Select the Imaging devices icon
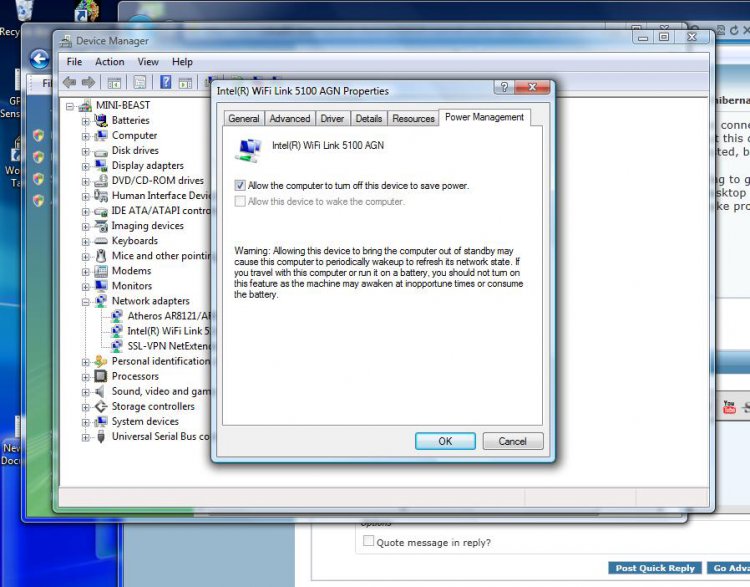Viewport: 750px width, 587px height. [101, 226]
